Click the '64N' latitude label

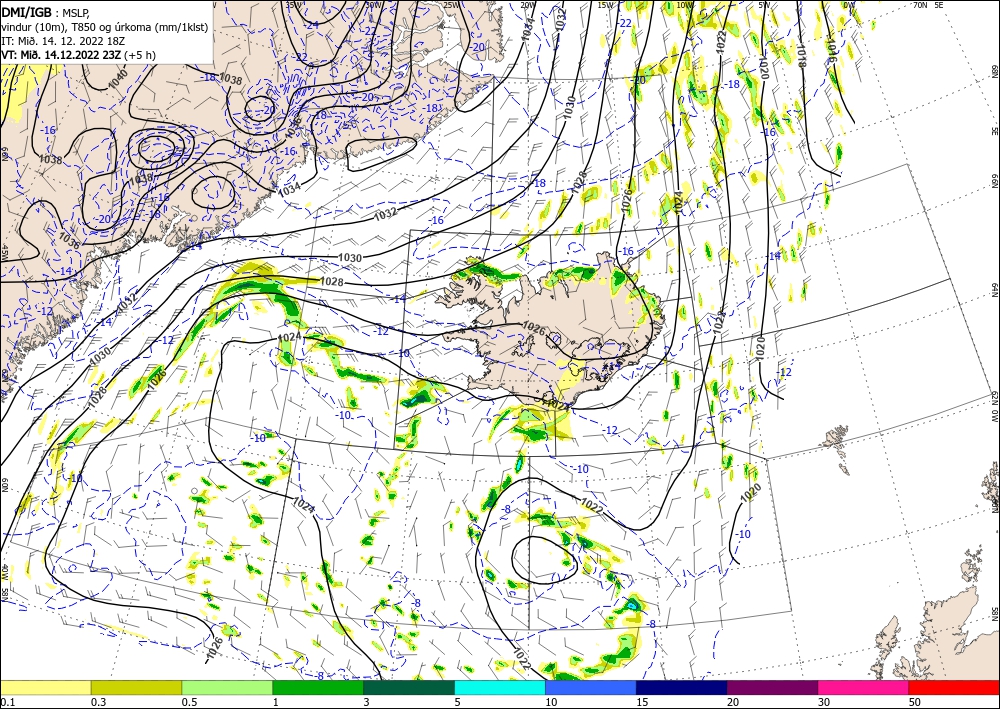click(x=994, y=289)
